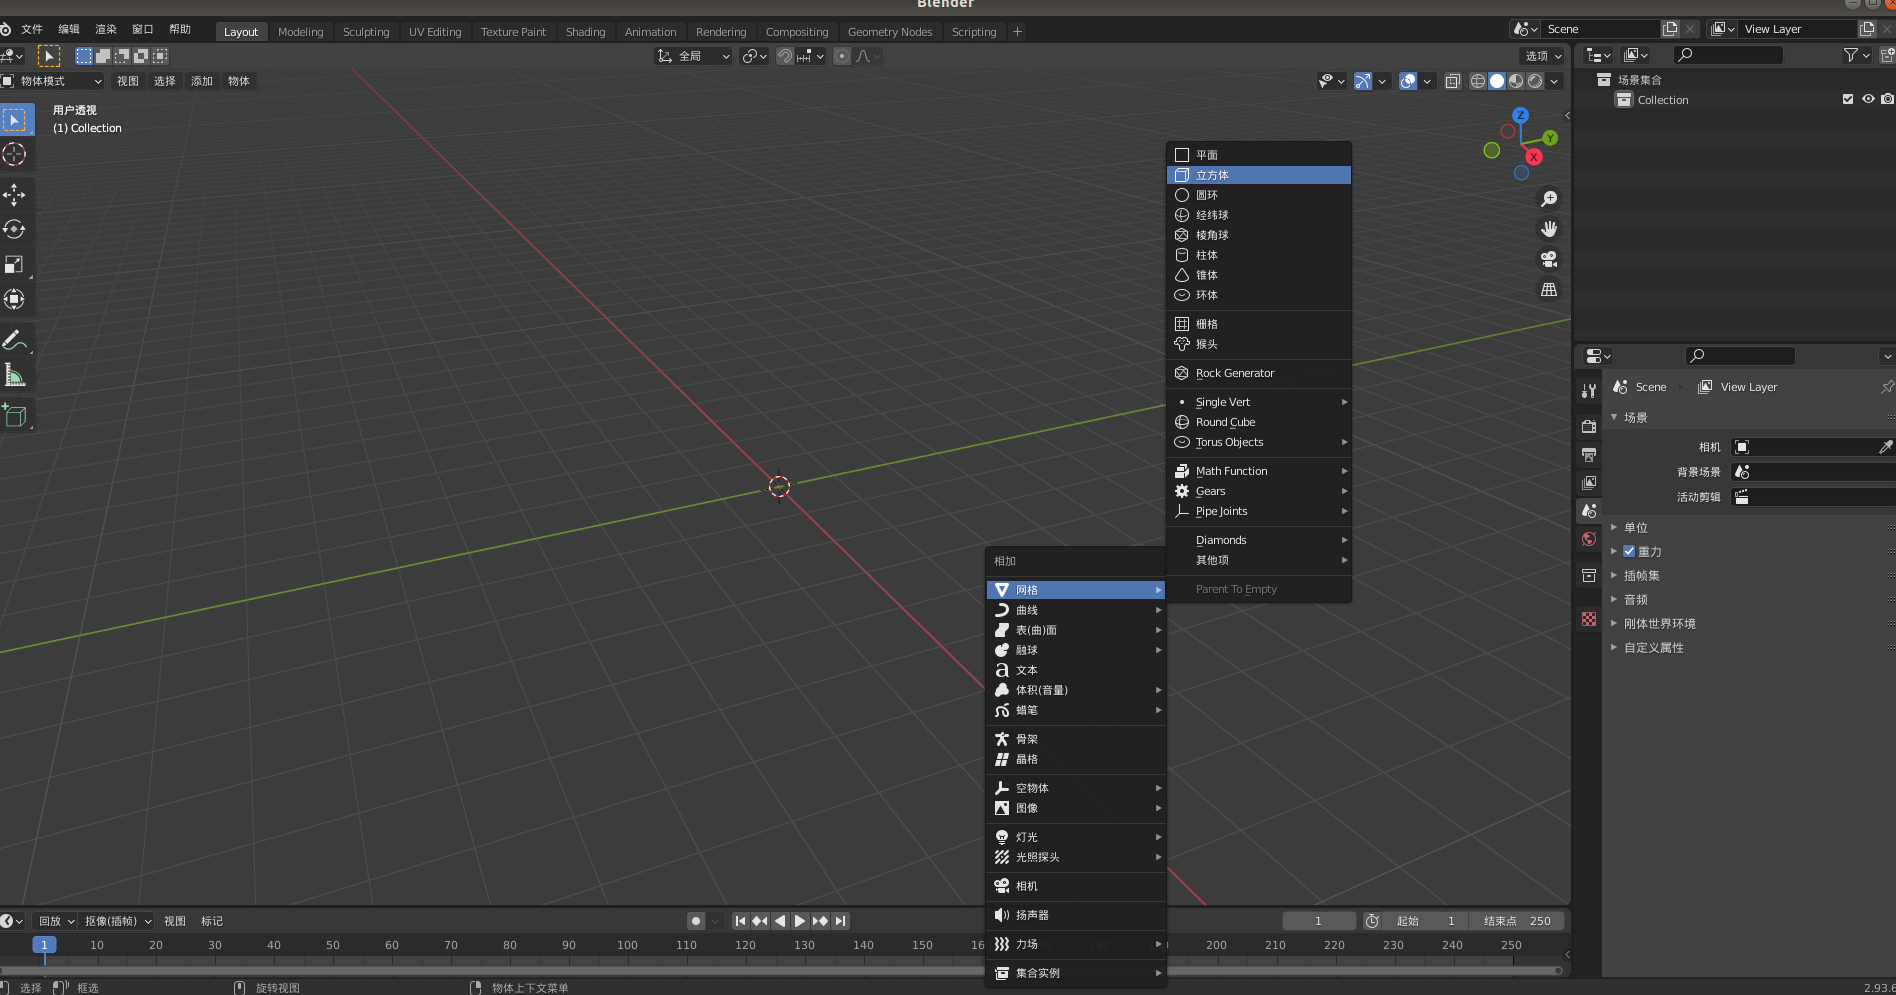Open the 选项 options dropdown

1543,56
